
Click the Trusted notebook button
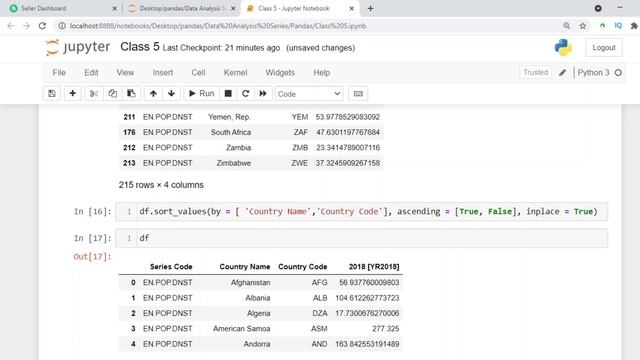536,72
